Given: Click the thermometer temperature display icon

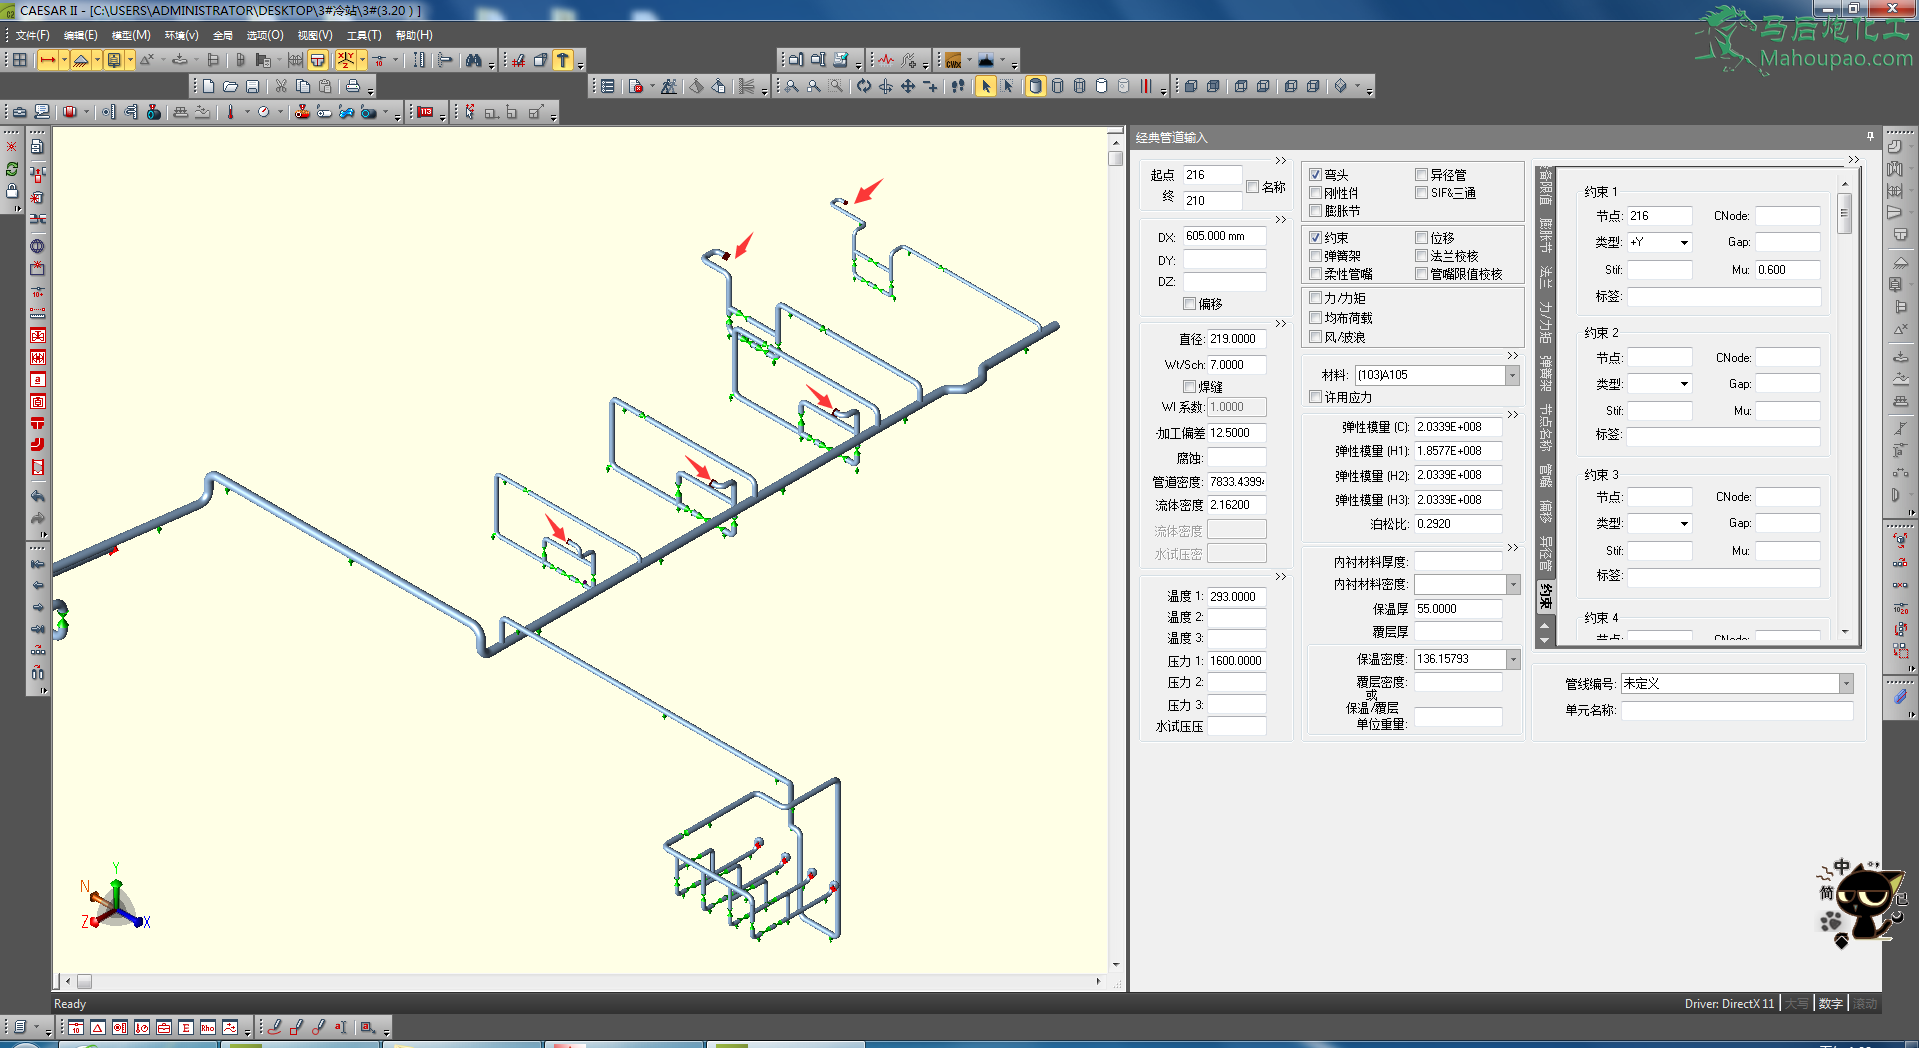Looking at the screenshot, I should click(x=230, y=113).
